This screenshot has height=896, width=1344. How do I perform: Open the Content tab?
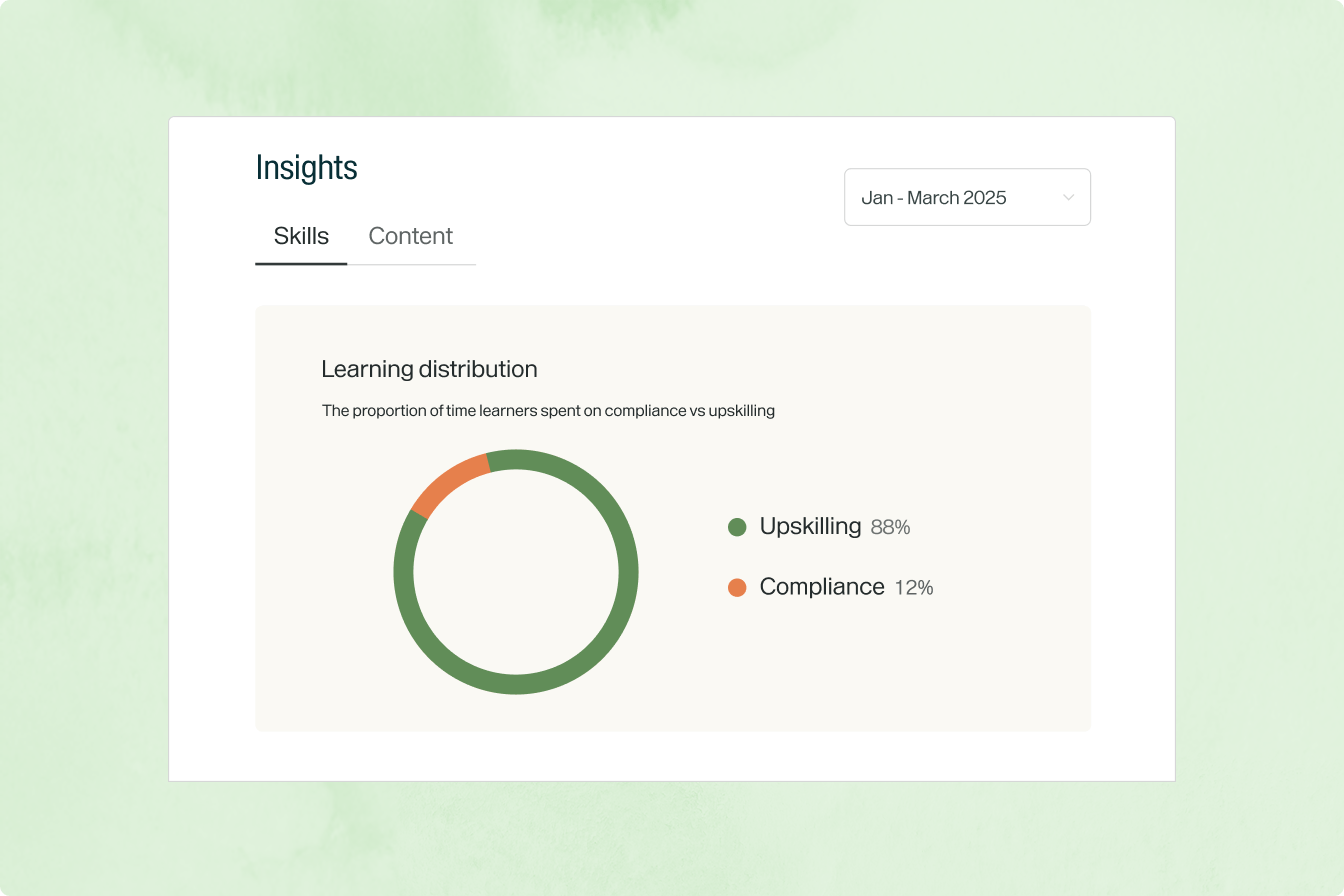[410, 236]
